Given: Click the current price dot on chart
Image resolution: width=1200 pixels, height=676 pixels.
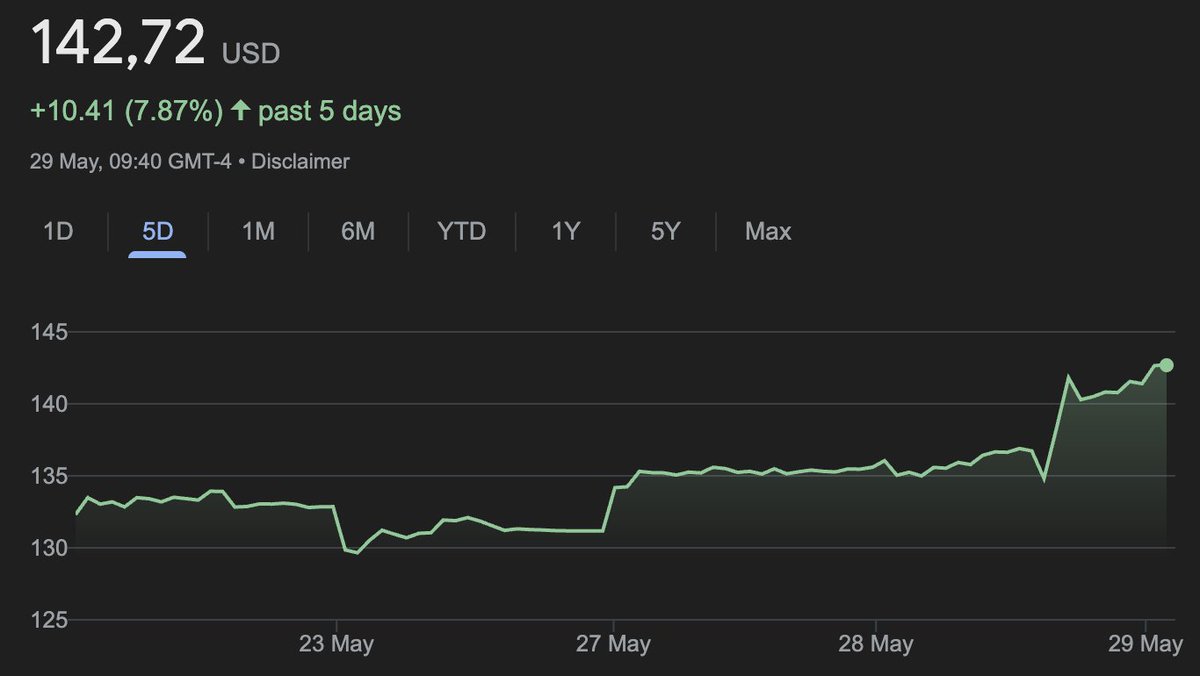Looking at the screenshot, I should pyautogui.click(x=1166, y=365).
